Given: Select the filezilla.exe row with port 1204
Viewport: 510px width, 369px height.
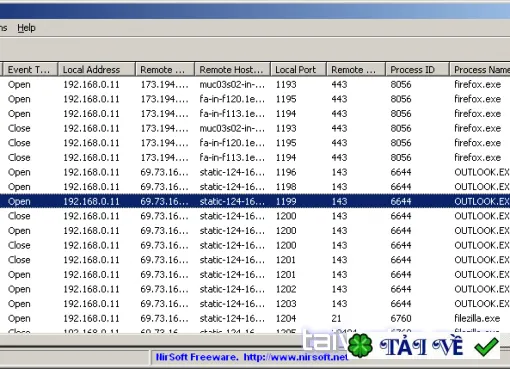Looking at the screenshot, I should [255, 319].
